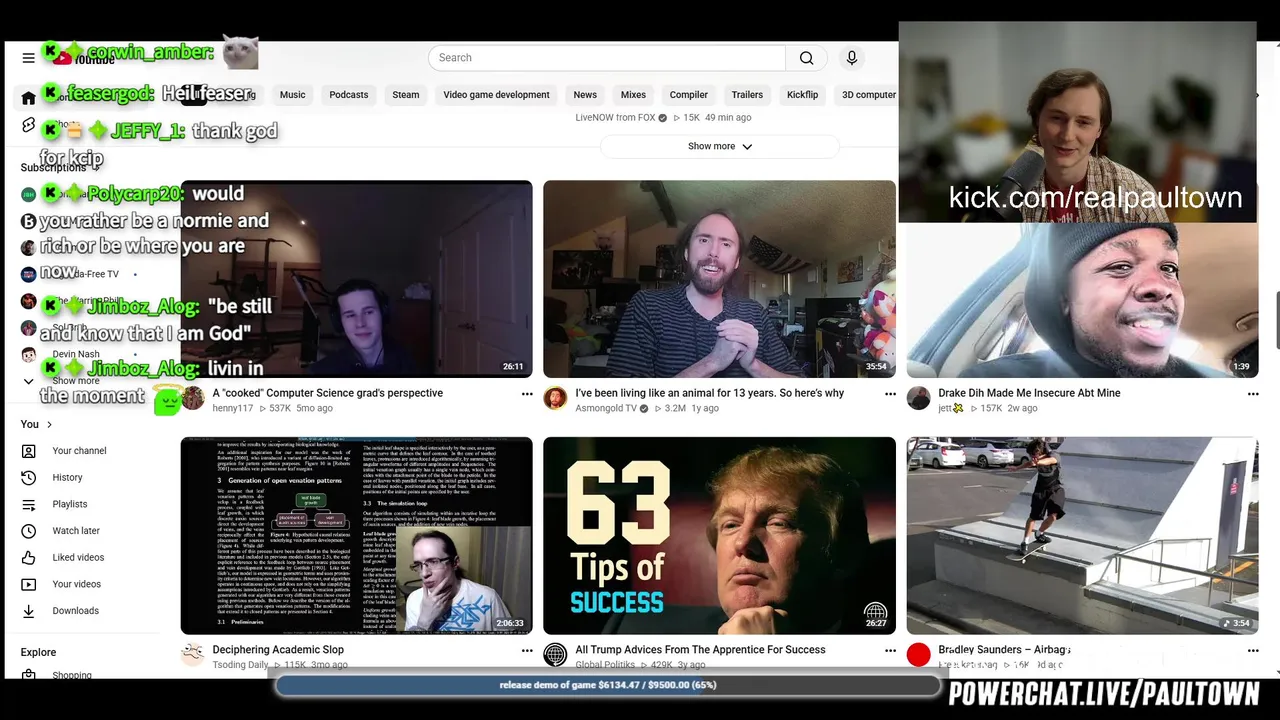Open title Drake Dih Made Me Insecure
Viewport: 1280px width, 720px height.
point(1029,393)
